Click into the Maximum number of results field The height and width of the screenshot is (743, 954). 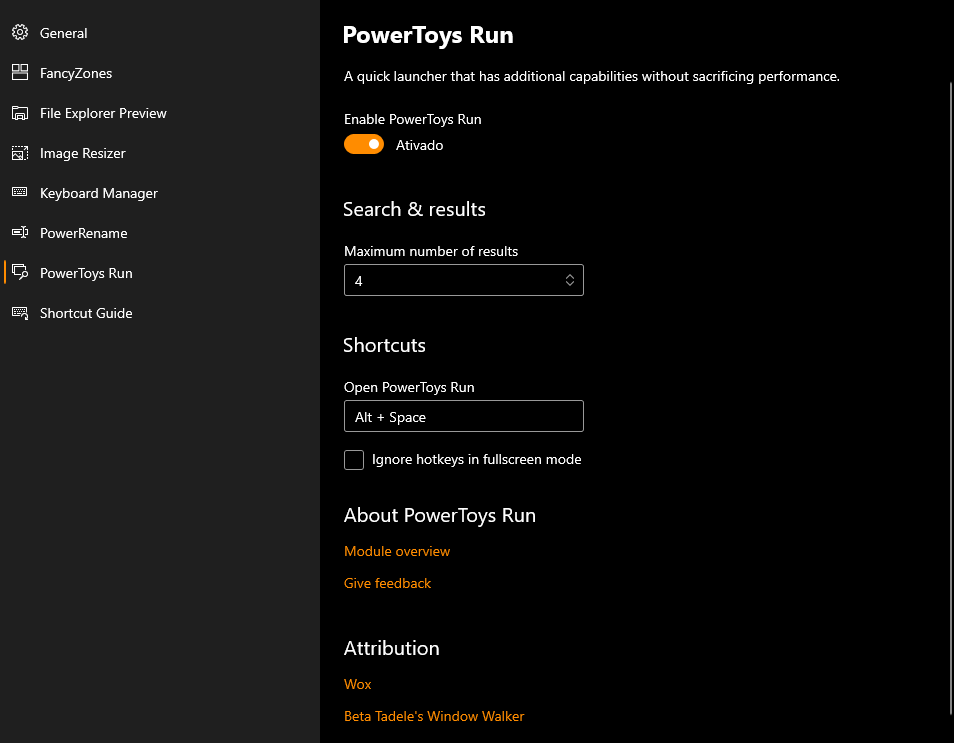(464, 280)
